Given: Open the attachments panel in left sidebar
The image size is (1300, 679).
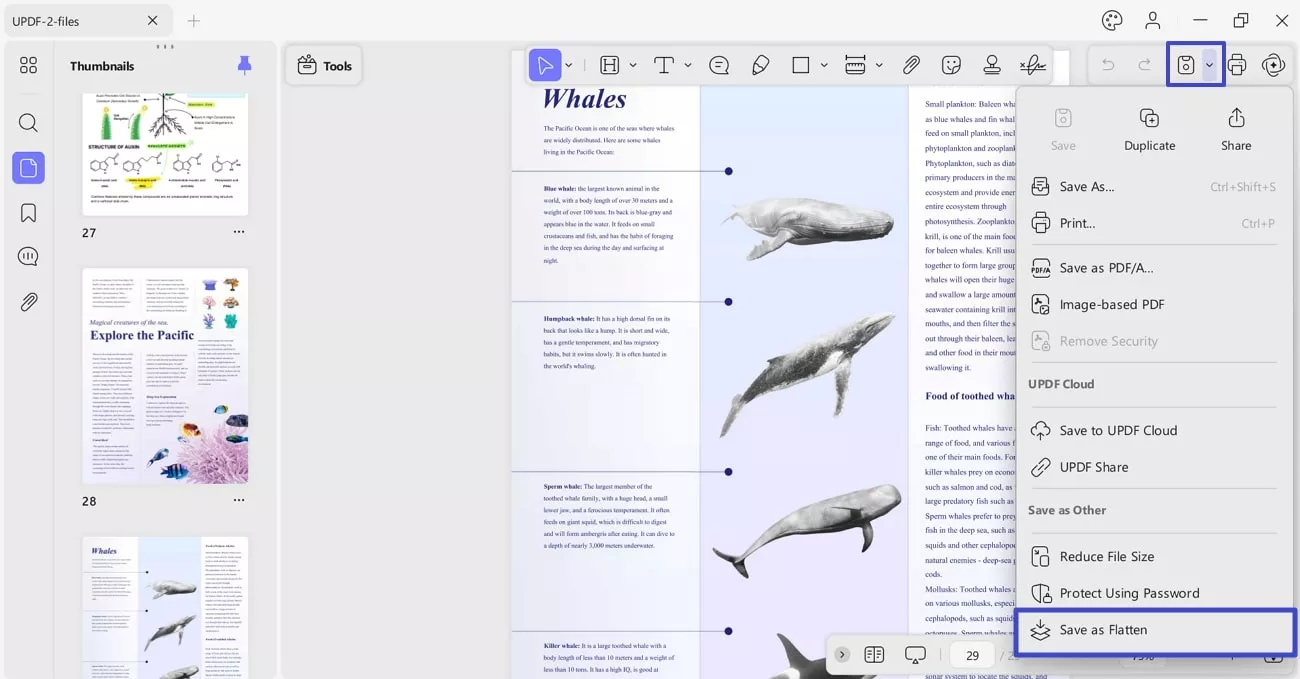Looking at the screenshot, I should click(x=28, y=302).
